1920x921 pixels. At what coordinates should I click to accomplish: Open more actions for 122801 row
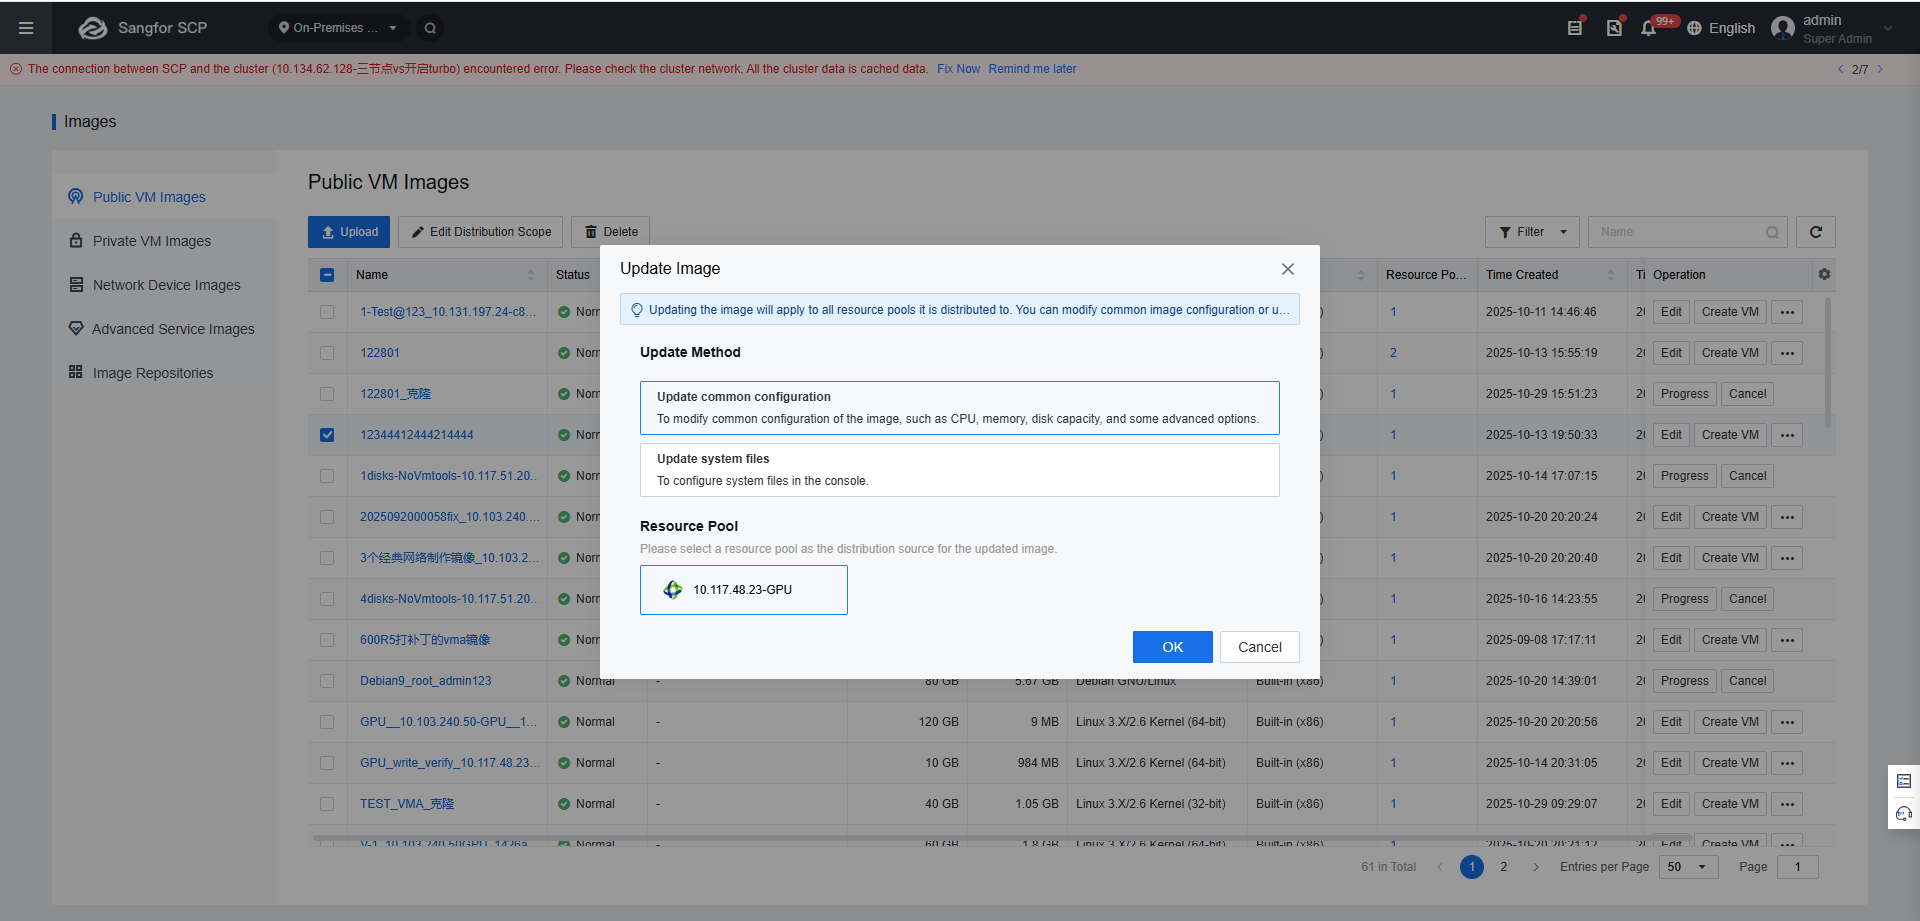click(x=1787, y=353)
